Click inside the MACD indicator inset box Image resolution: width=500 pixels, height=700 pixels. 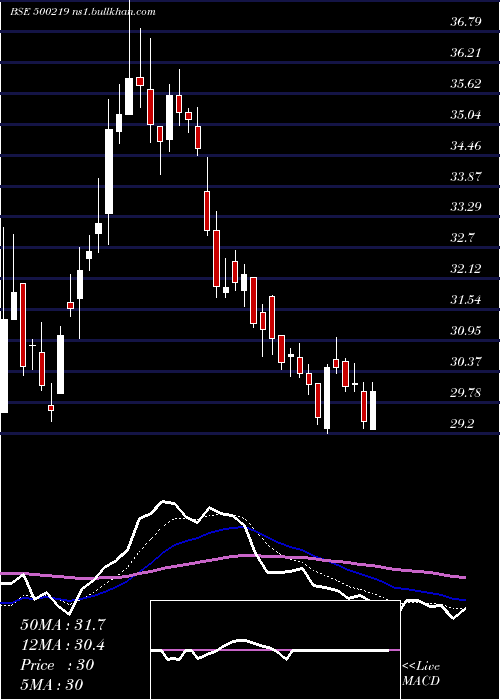tap(275, 650)
